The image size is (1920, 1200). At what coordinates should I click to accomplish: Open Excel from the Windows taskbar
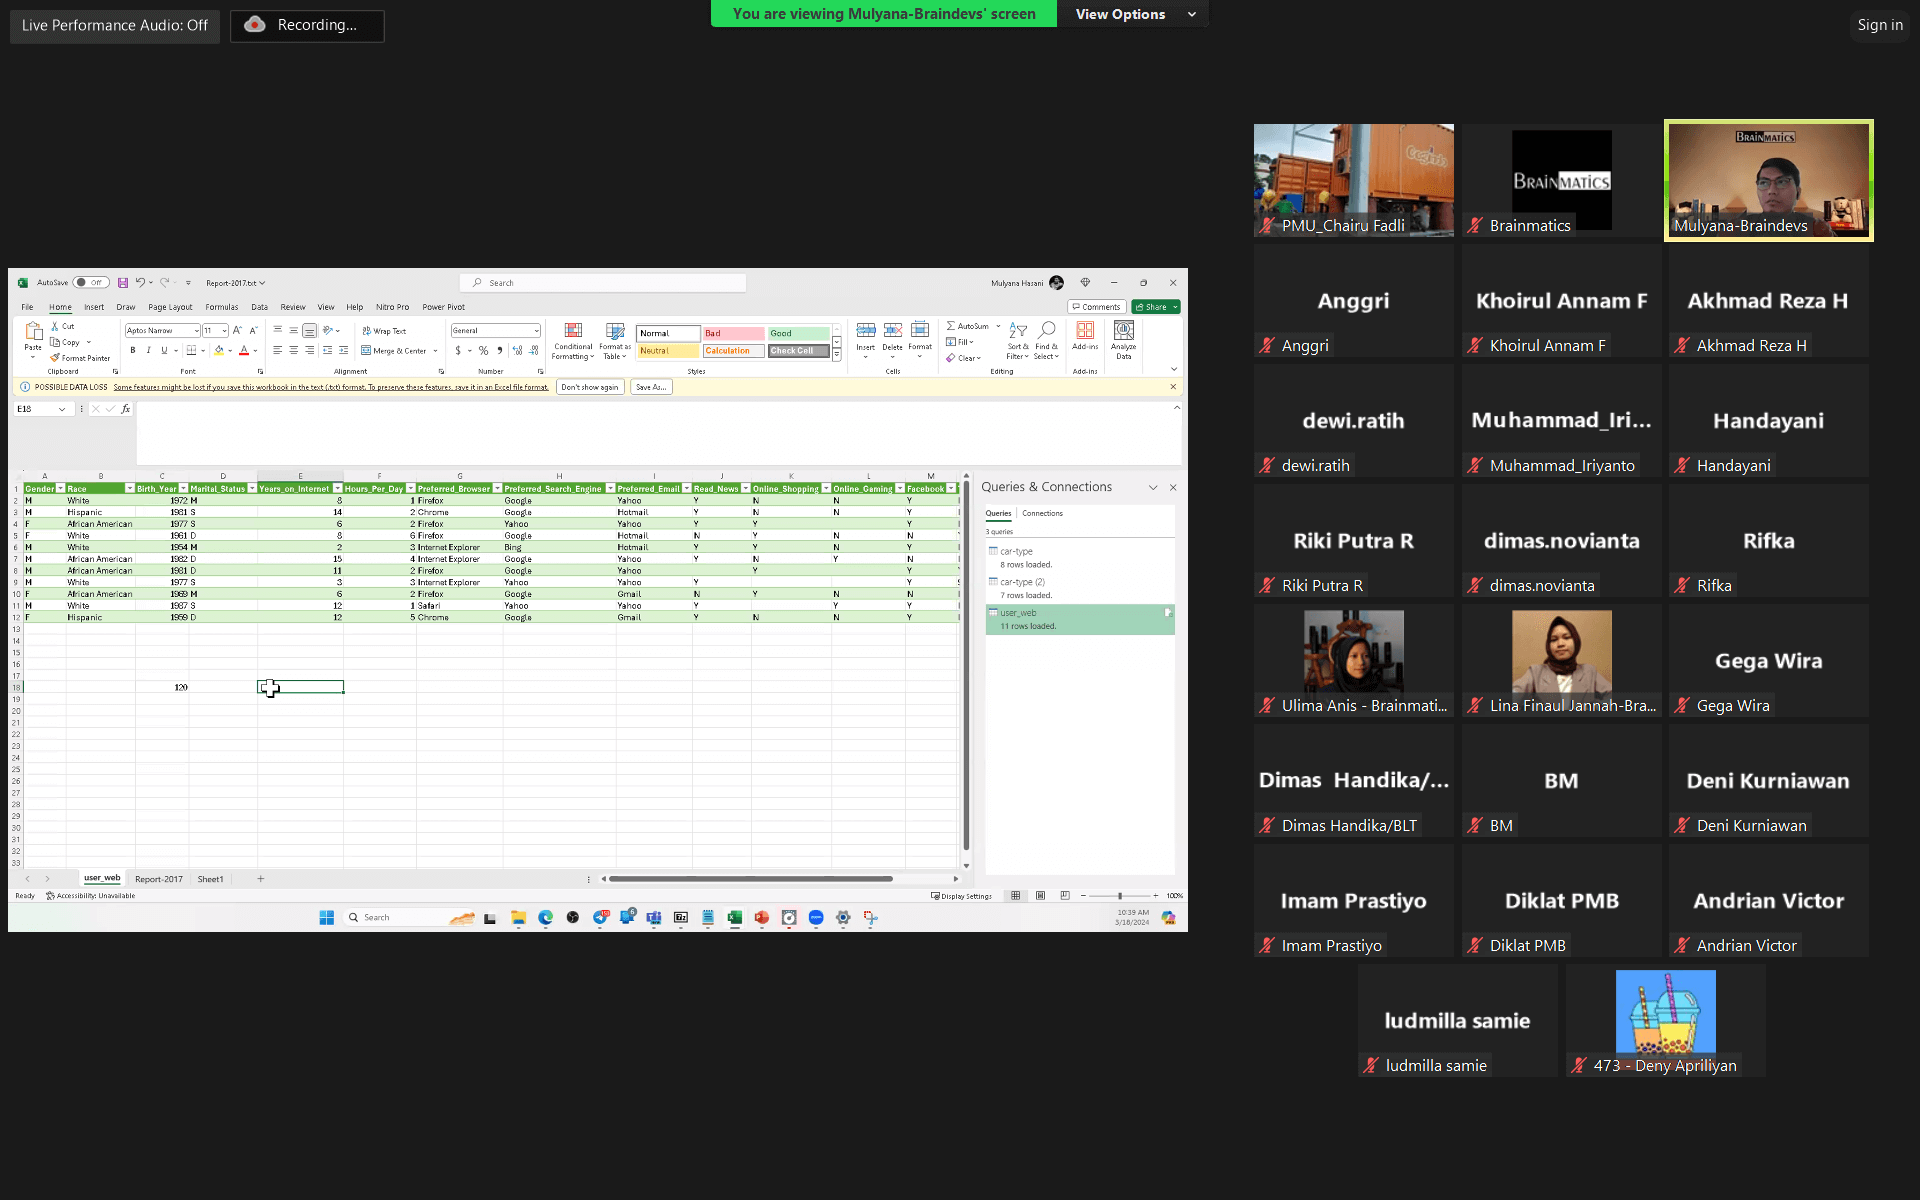point(734,917)
